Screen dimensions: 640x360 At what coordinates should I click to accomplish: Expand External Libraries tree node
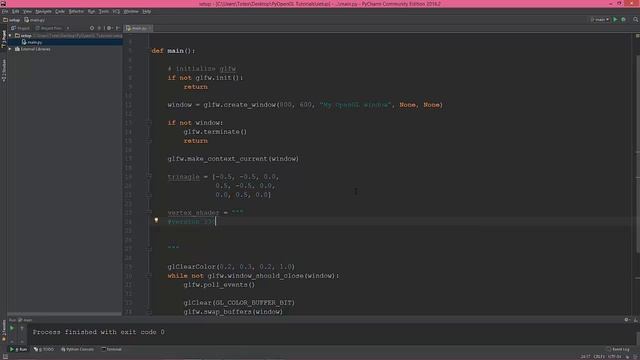10,49
